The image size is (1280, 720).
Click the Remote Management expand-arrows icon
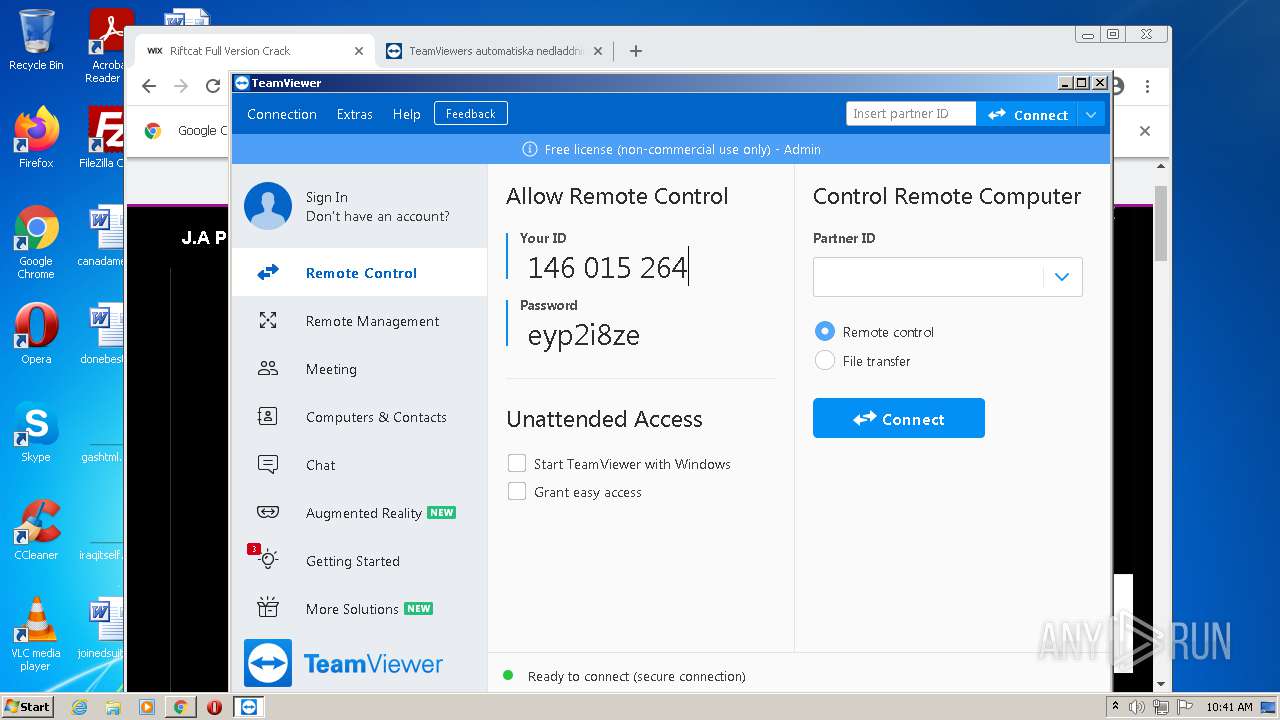(x=268, y=321)
